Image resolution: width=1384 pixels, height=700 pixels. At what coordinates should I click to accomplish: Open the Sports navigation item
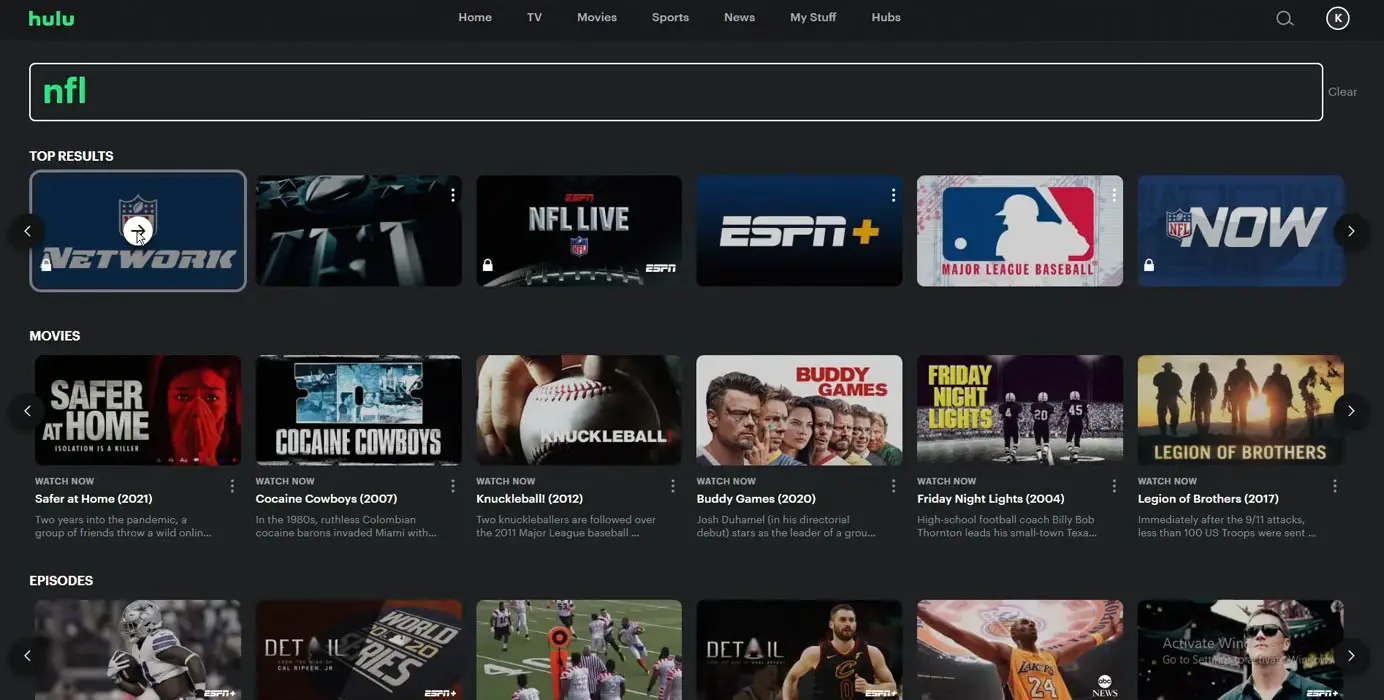tap(670, 18)
